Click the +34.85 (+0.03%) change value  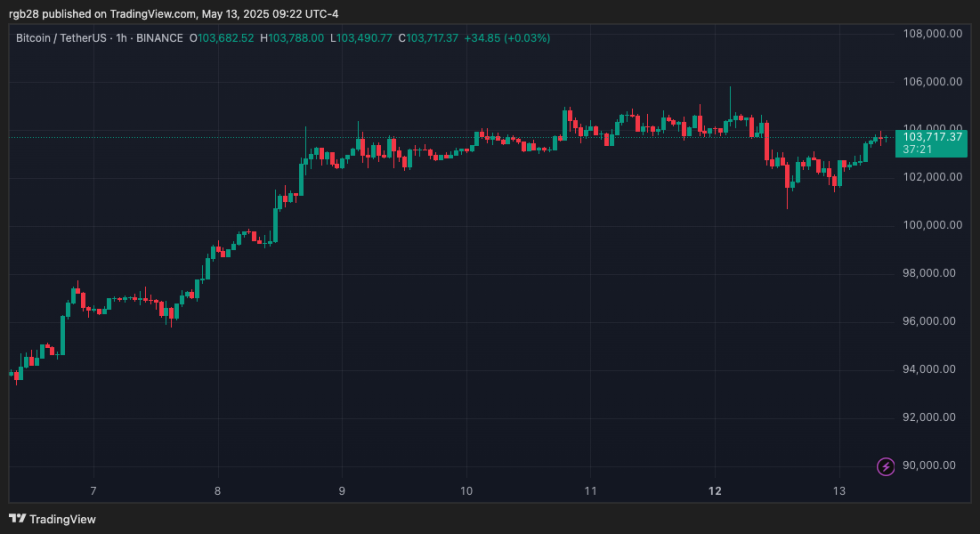coord(507,38)
